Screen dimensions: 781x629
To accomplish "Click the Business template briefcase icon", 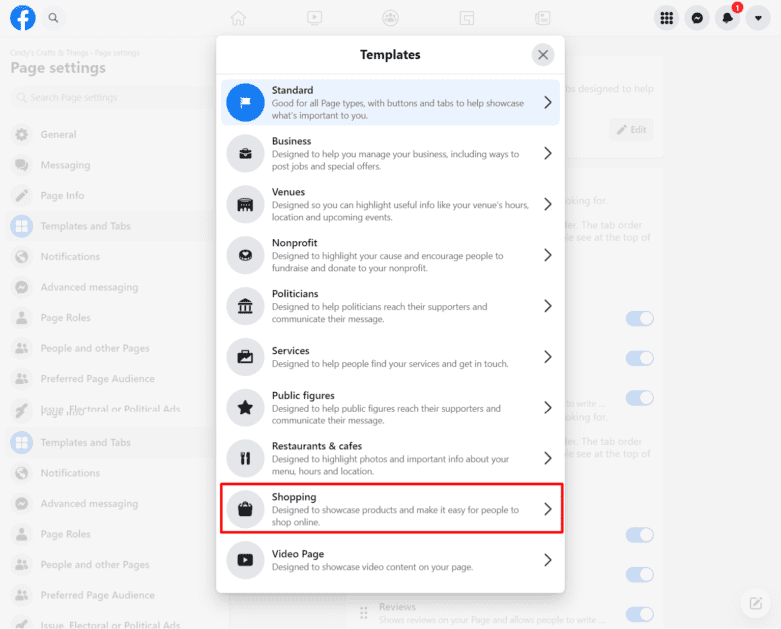I will click(x=245, y=153).
